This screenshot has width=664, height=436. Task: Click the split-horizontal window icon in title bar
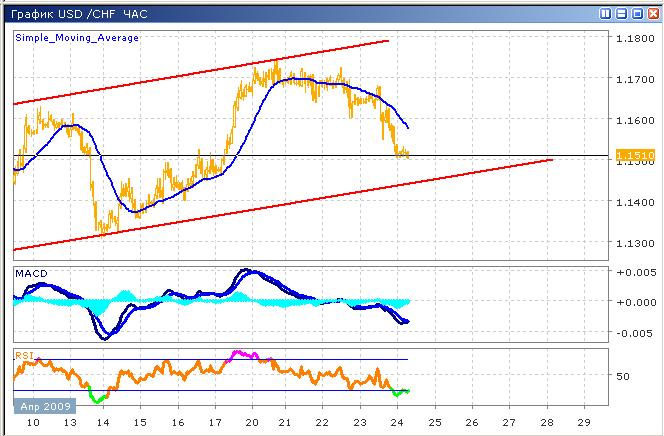pyautogui.click(x=621, y=14)
